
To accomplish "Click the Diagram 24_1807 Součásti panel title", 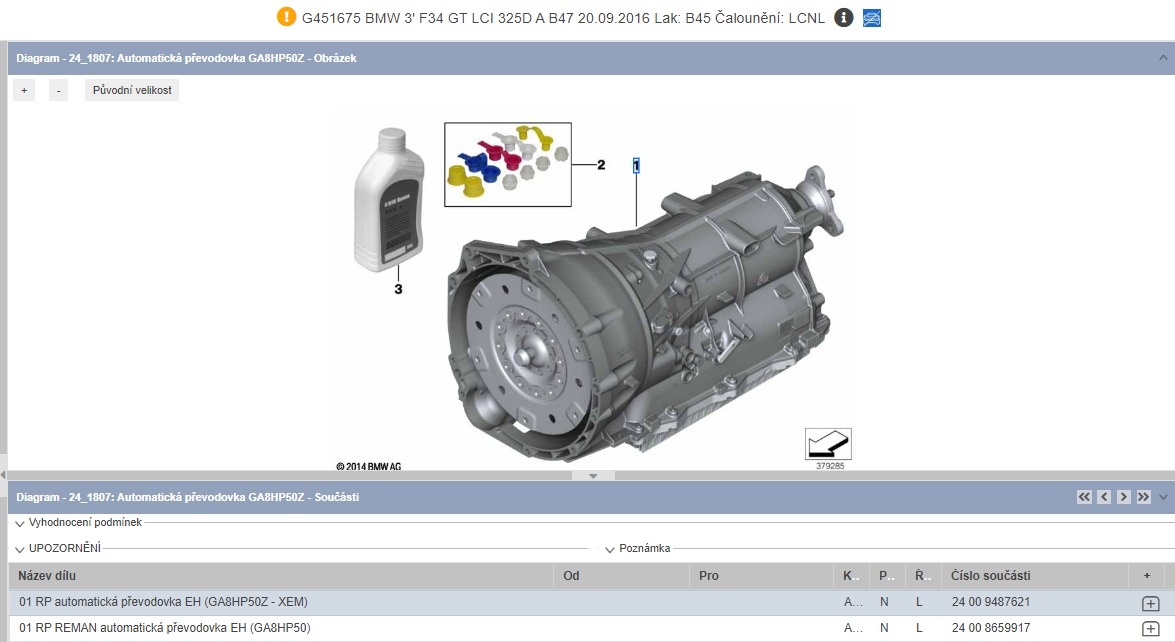I will tap(187, 497).
